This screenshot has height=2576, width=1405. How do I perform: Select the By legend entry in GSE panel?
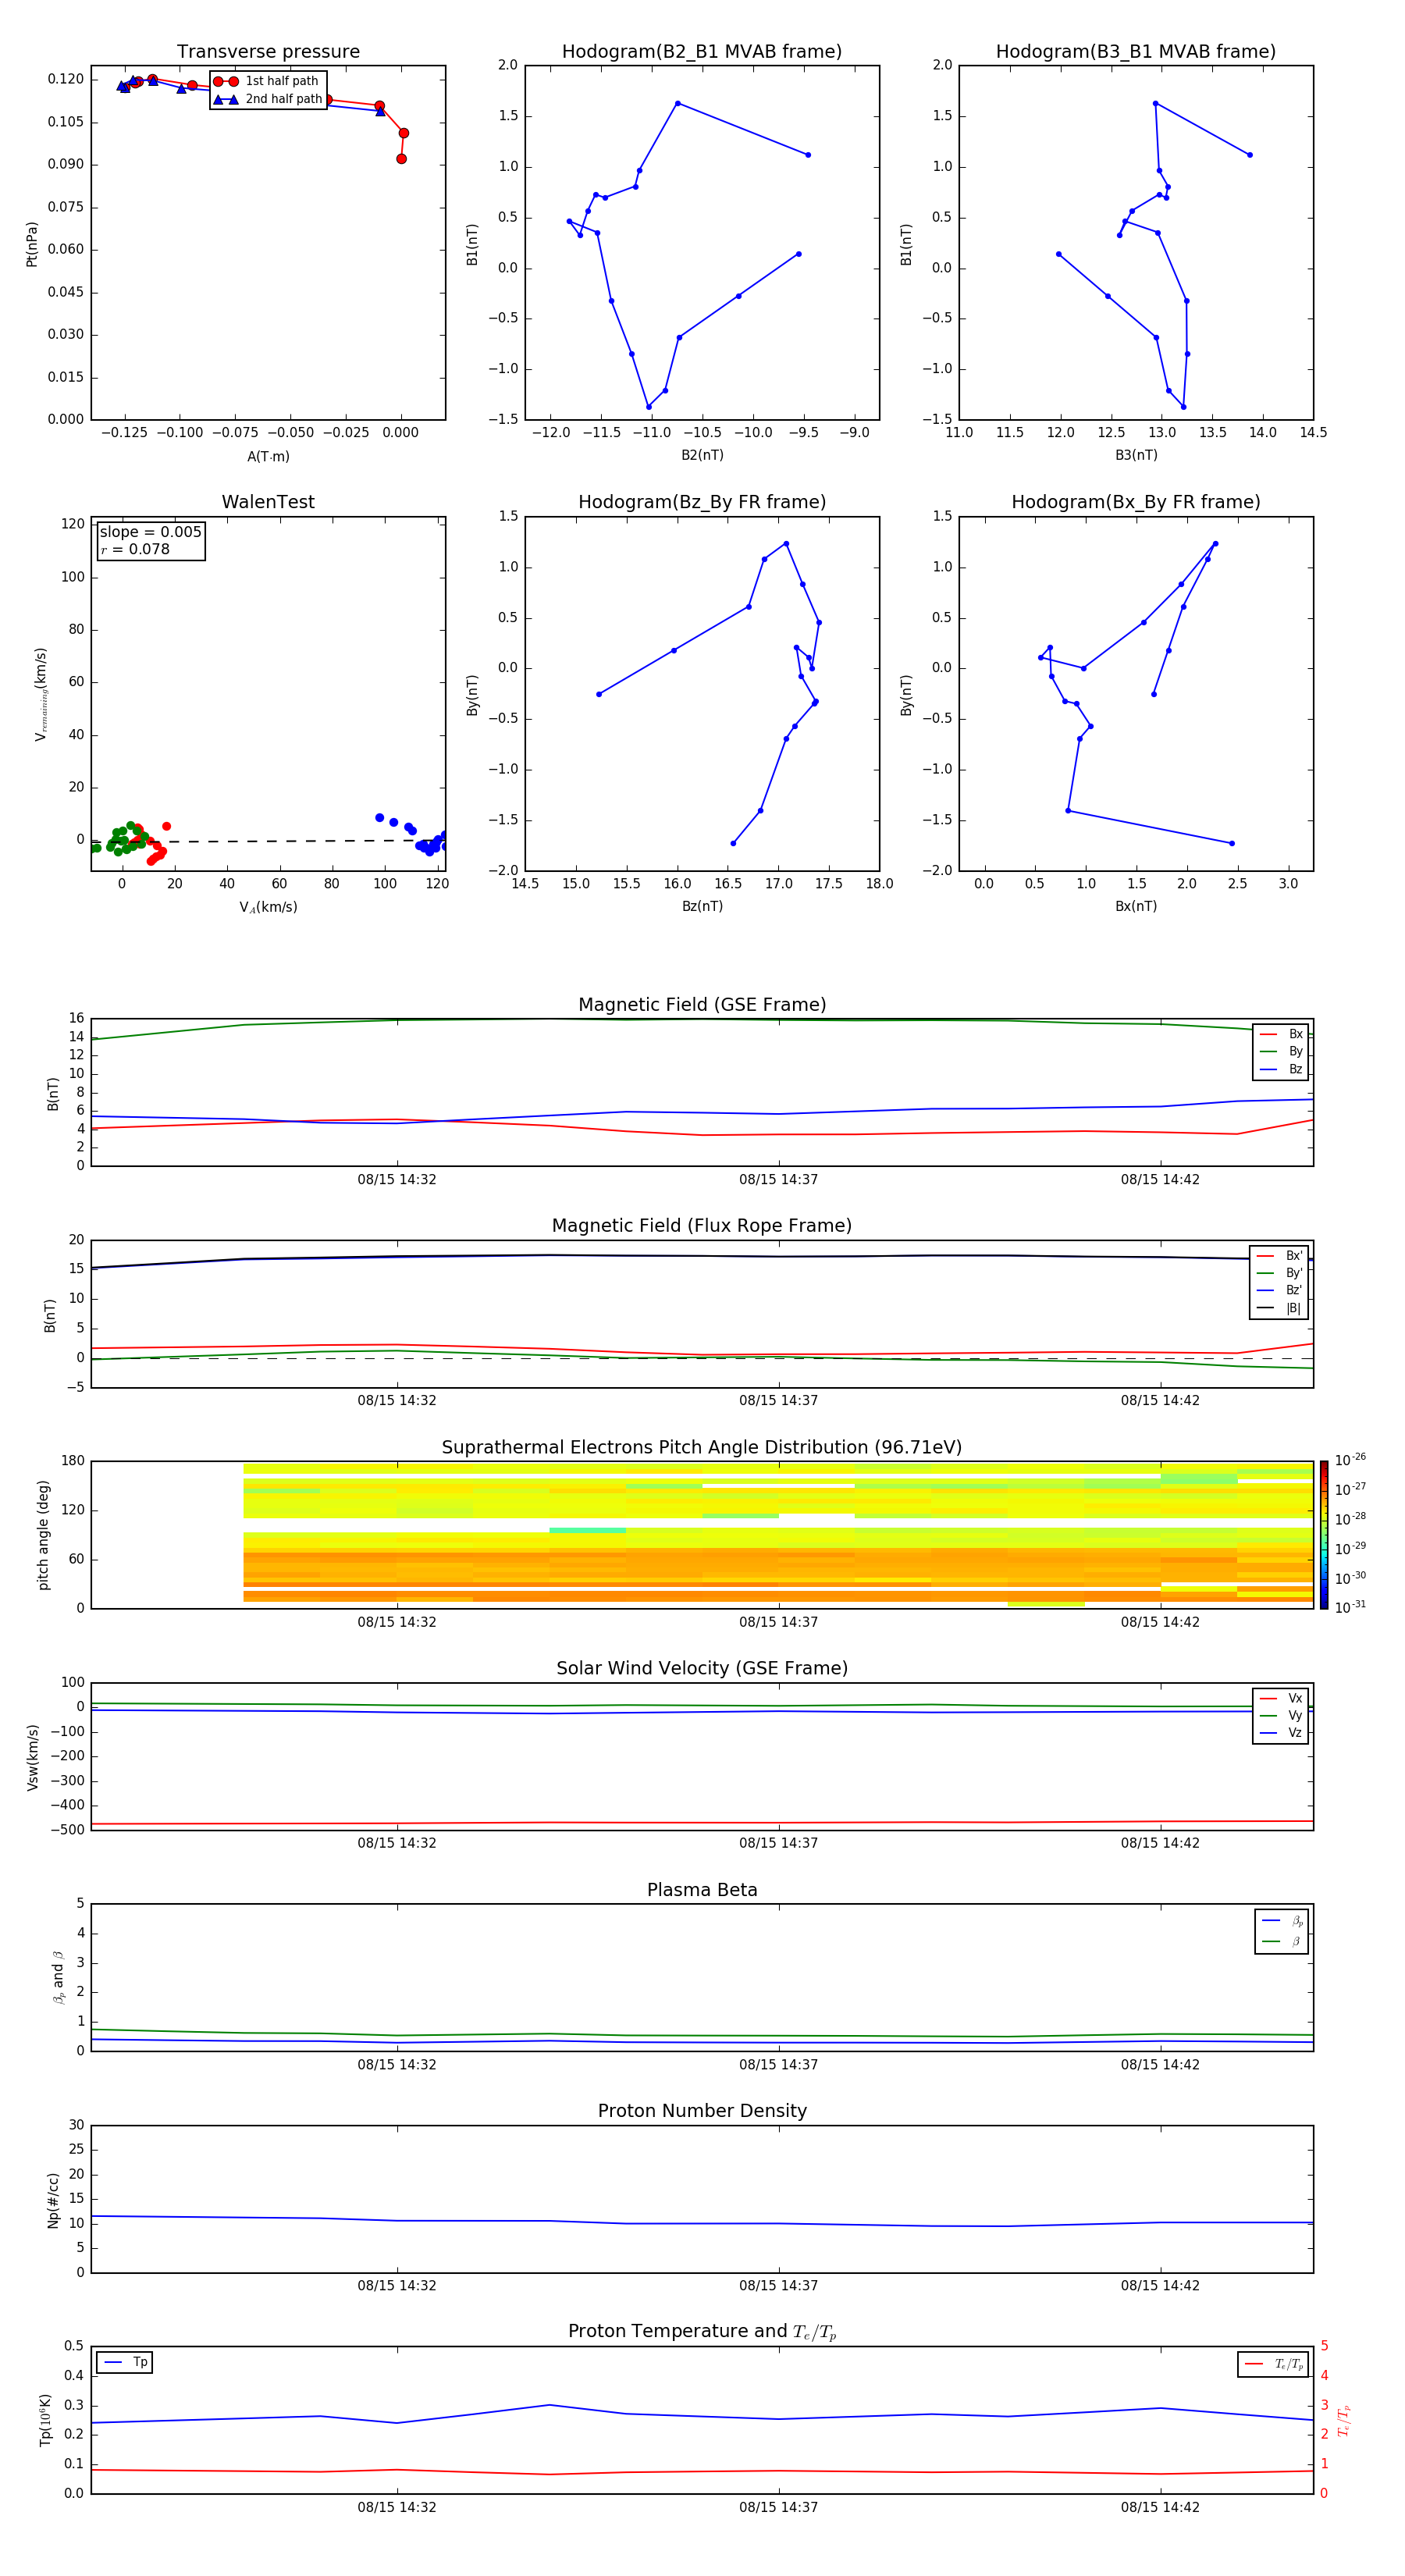pyautogui.click(x=1281, y=1052)
